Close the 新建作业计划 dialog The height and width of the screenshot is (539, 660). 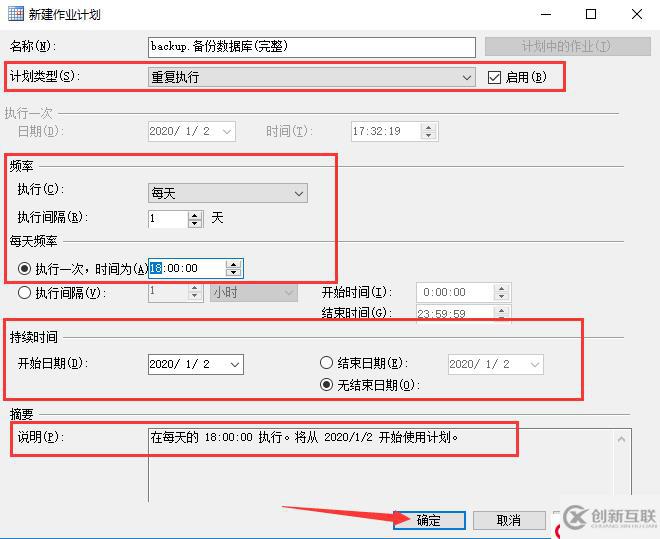click(x=637, y=14)
